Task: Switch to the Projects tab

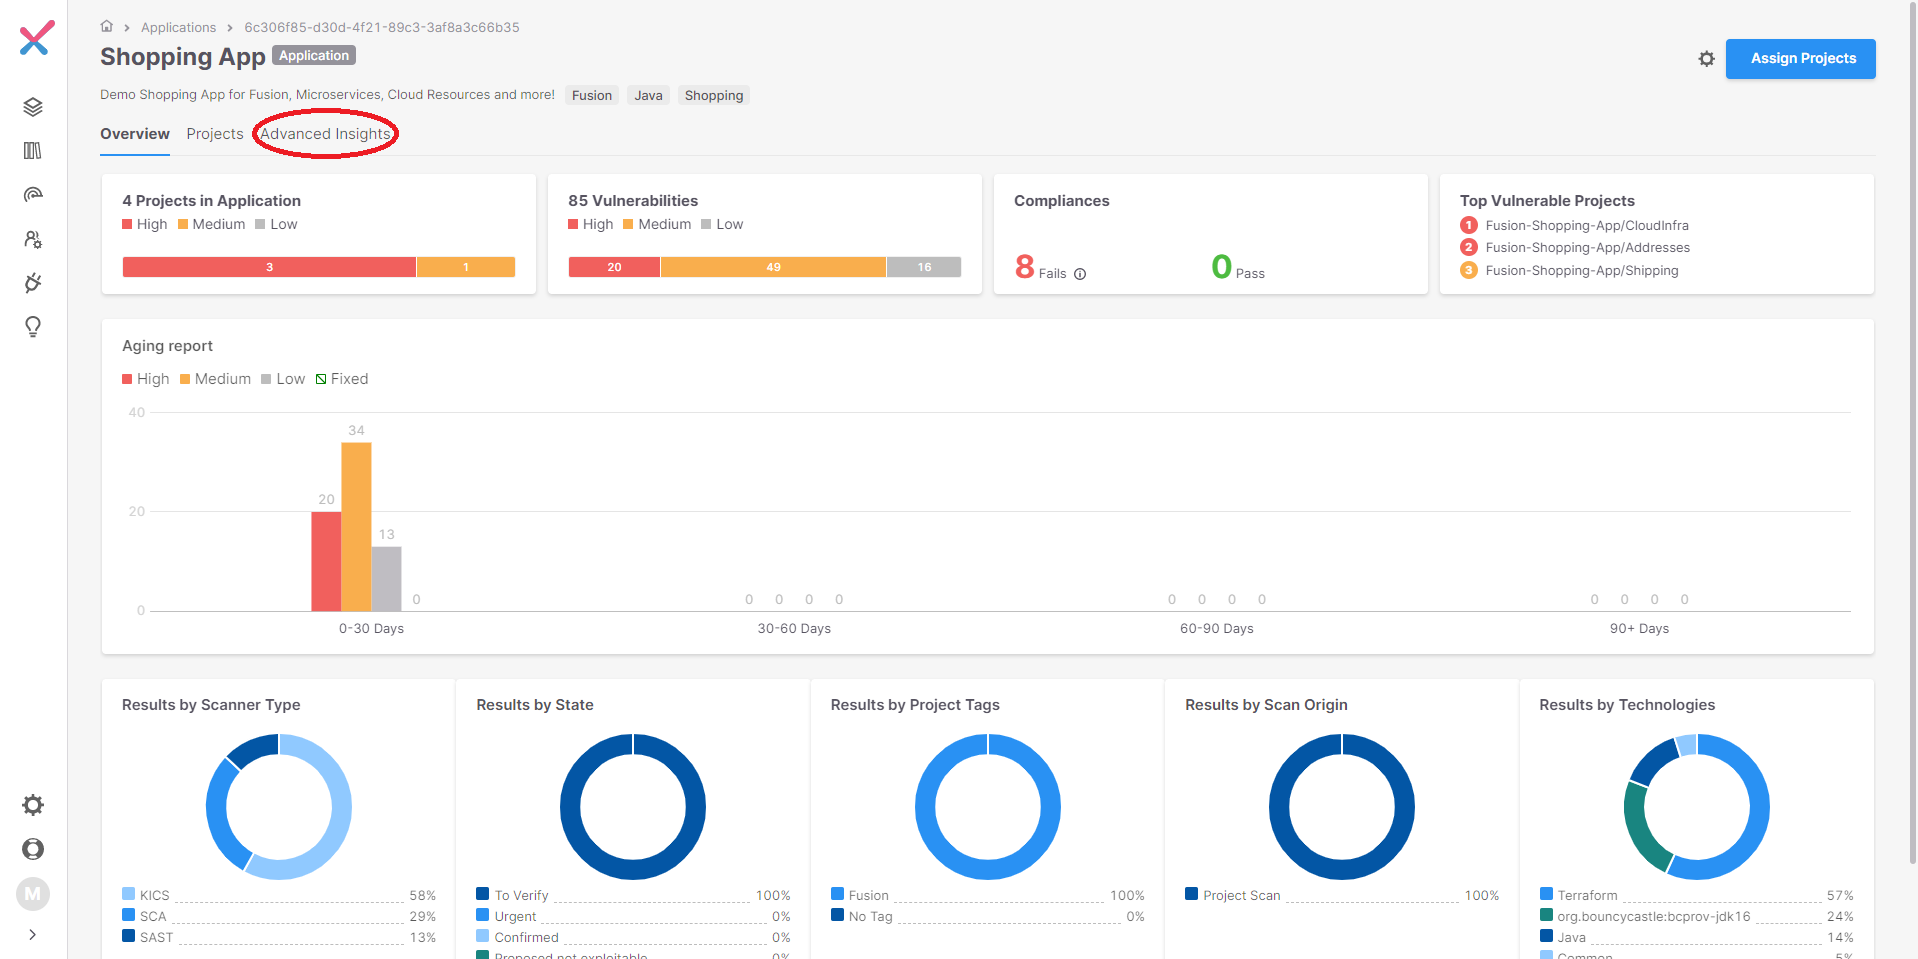Action: click(x=215, y=134)
